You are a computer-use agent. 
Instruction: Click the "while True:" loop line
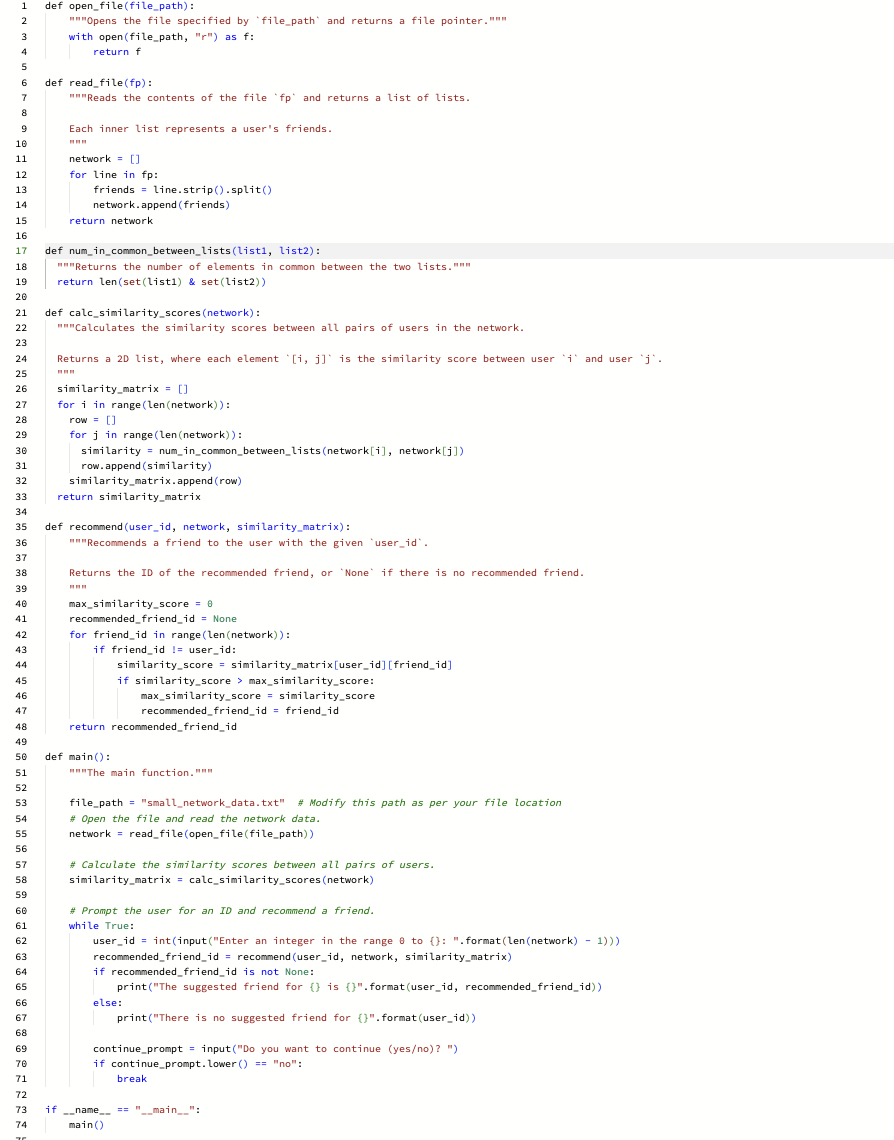(102, 926)
